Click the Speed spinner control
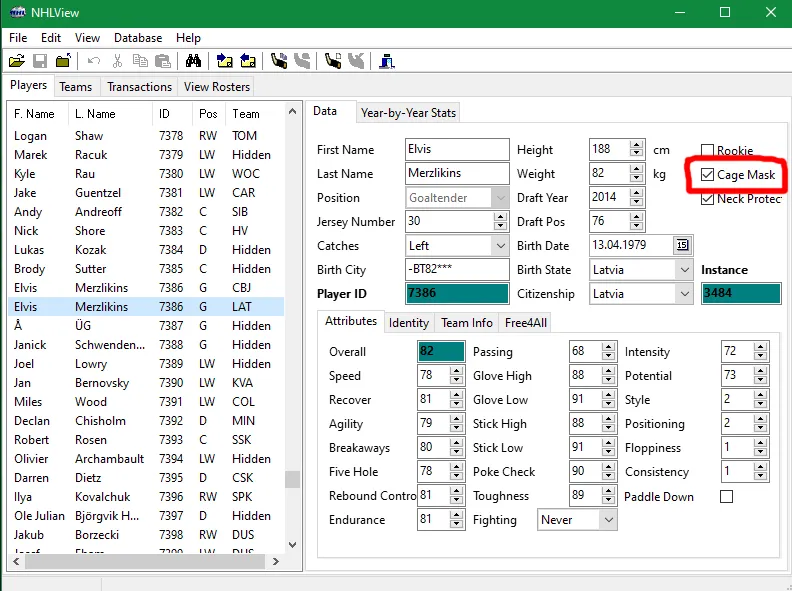792x591 pixels. click(x=456, y=375)
